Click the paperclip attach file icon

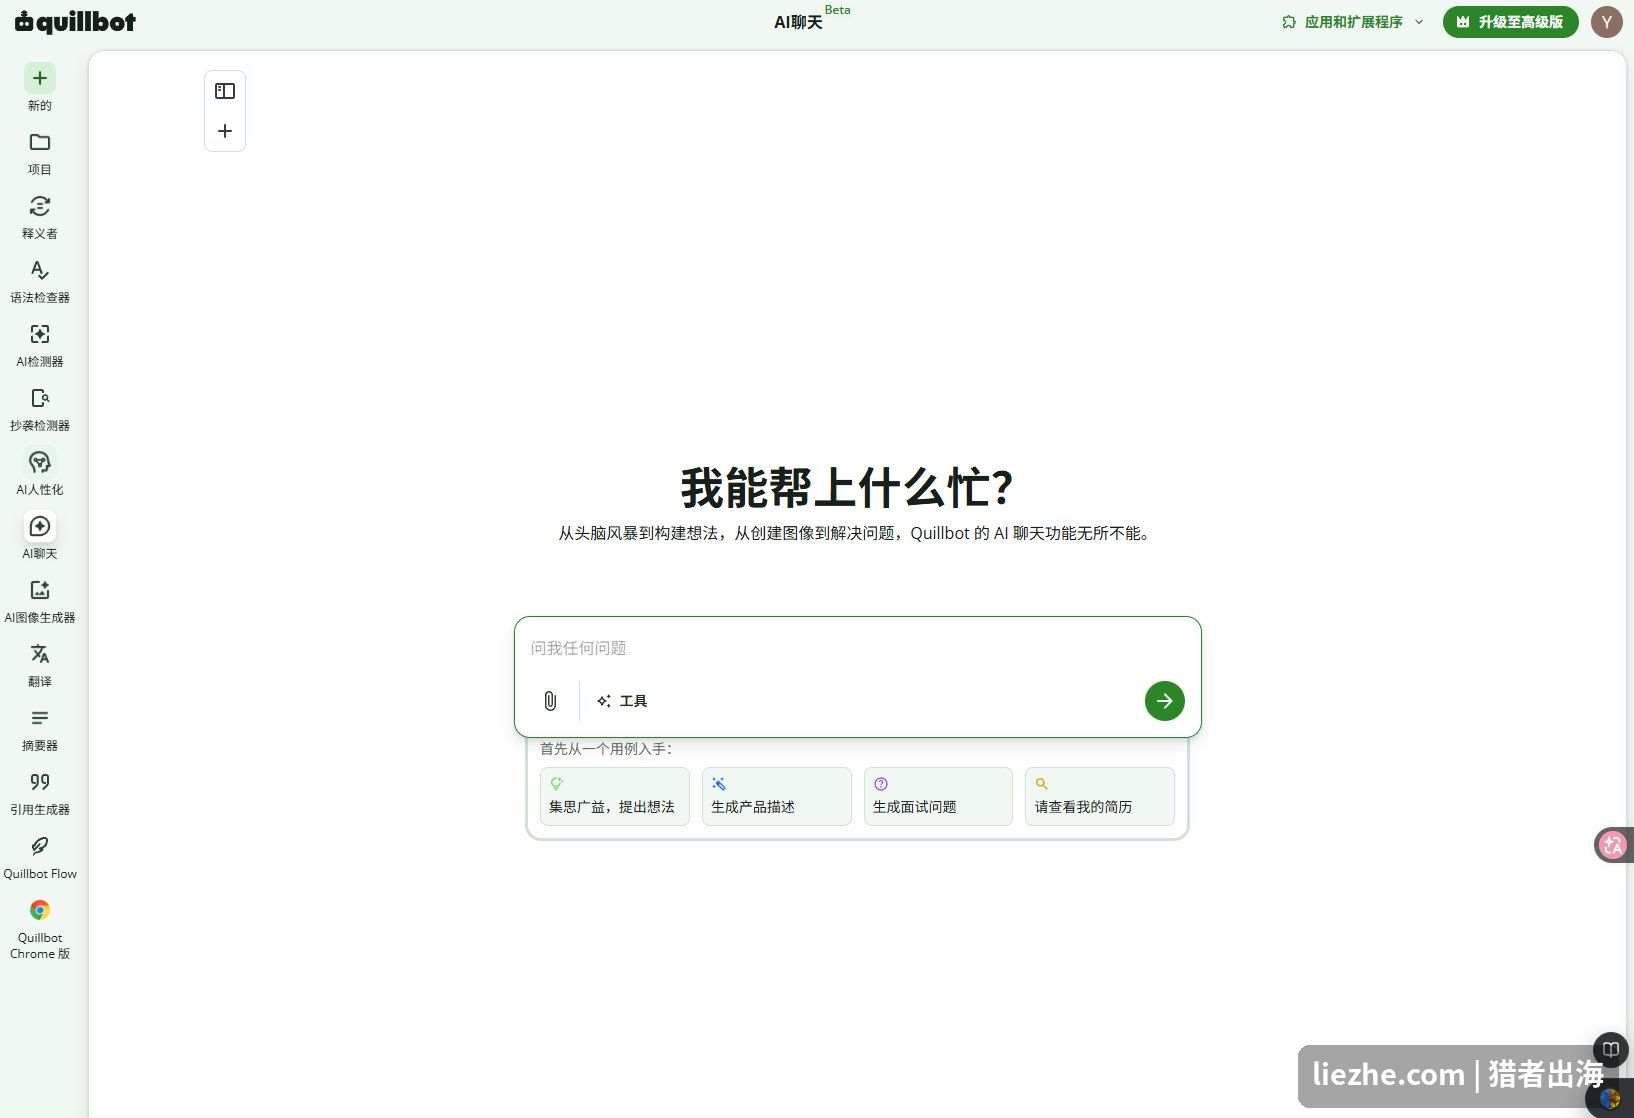point(550,701)
